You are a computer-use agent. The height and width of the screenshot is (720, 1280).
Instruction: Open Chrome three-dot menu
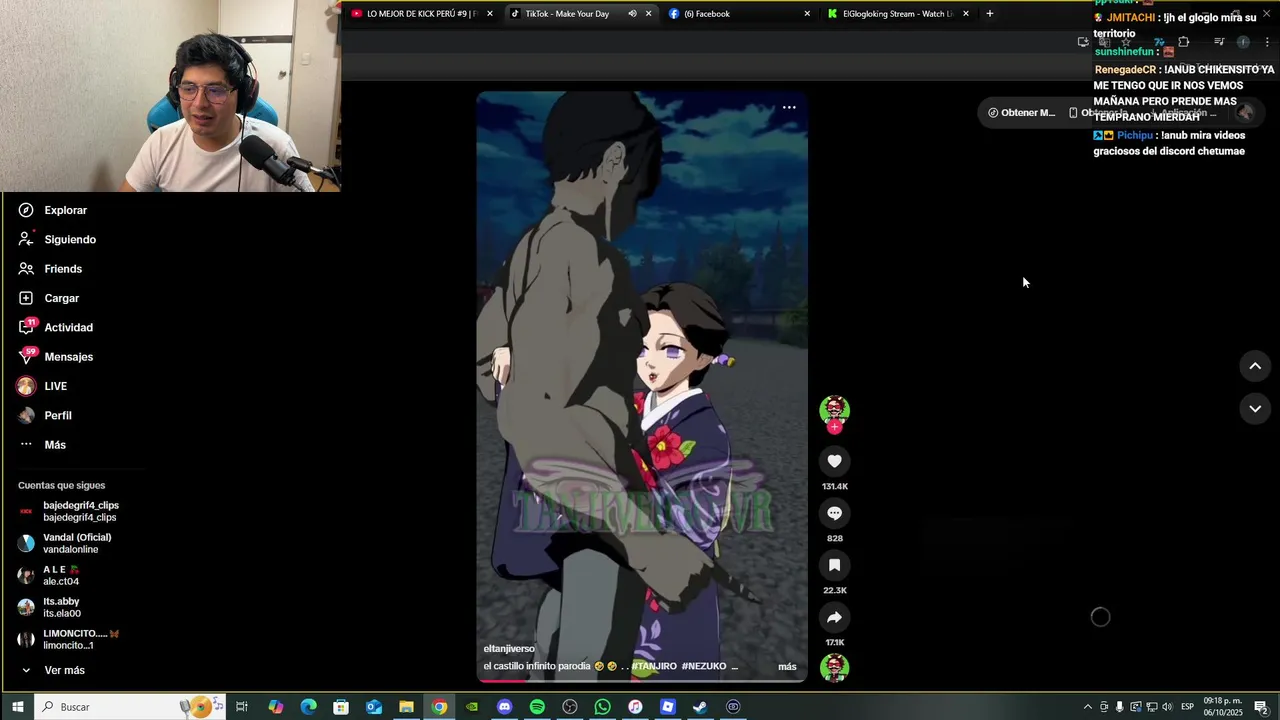tap(1267, 42)
